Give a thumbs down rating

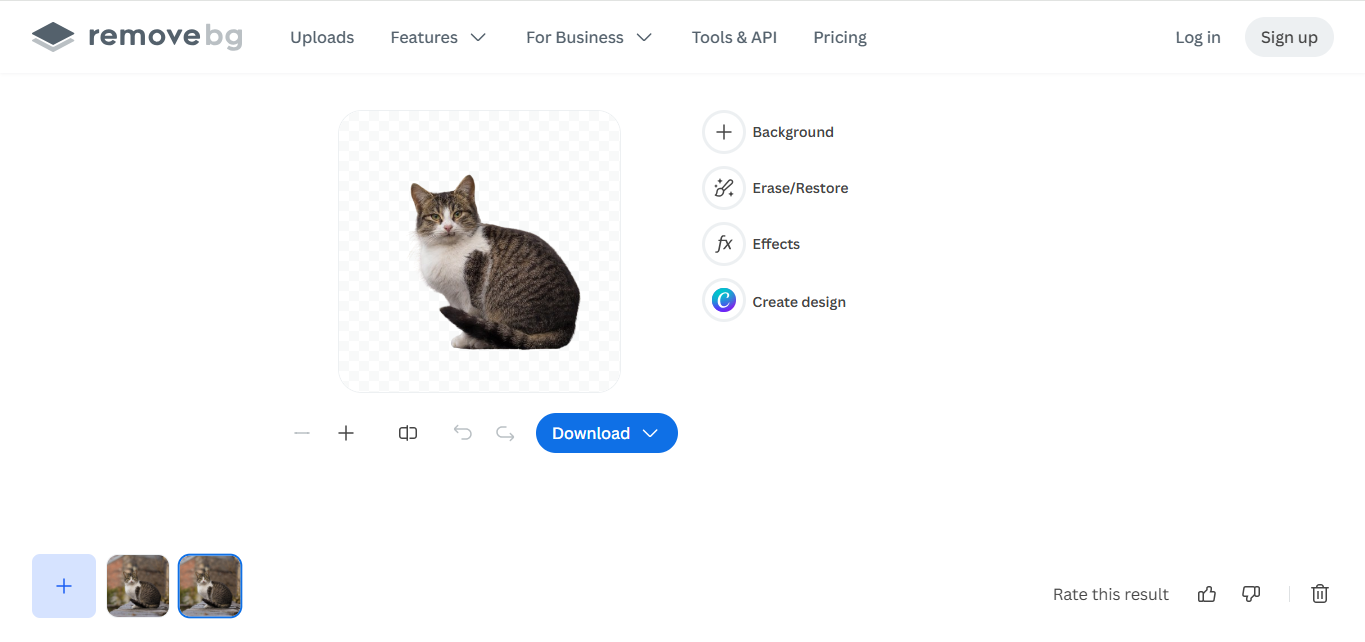coord(1251,593)
